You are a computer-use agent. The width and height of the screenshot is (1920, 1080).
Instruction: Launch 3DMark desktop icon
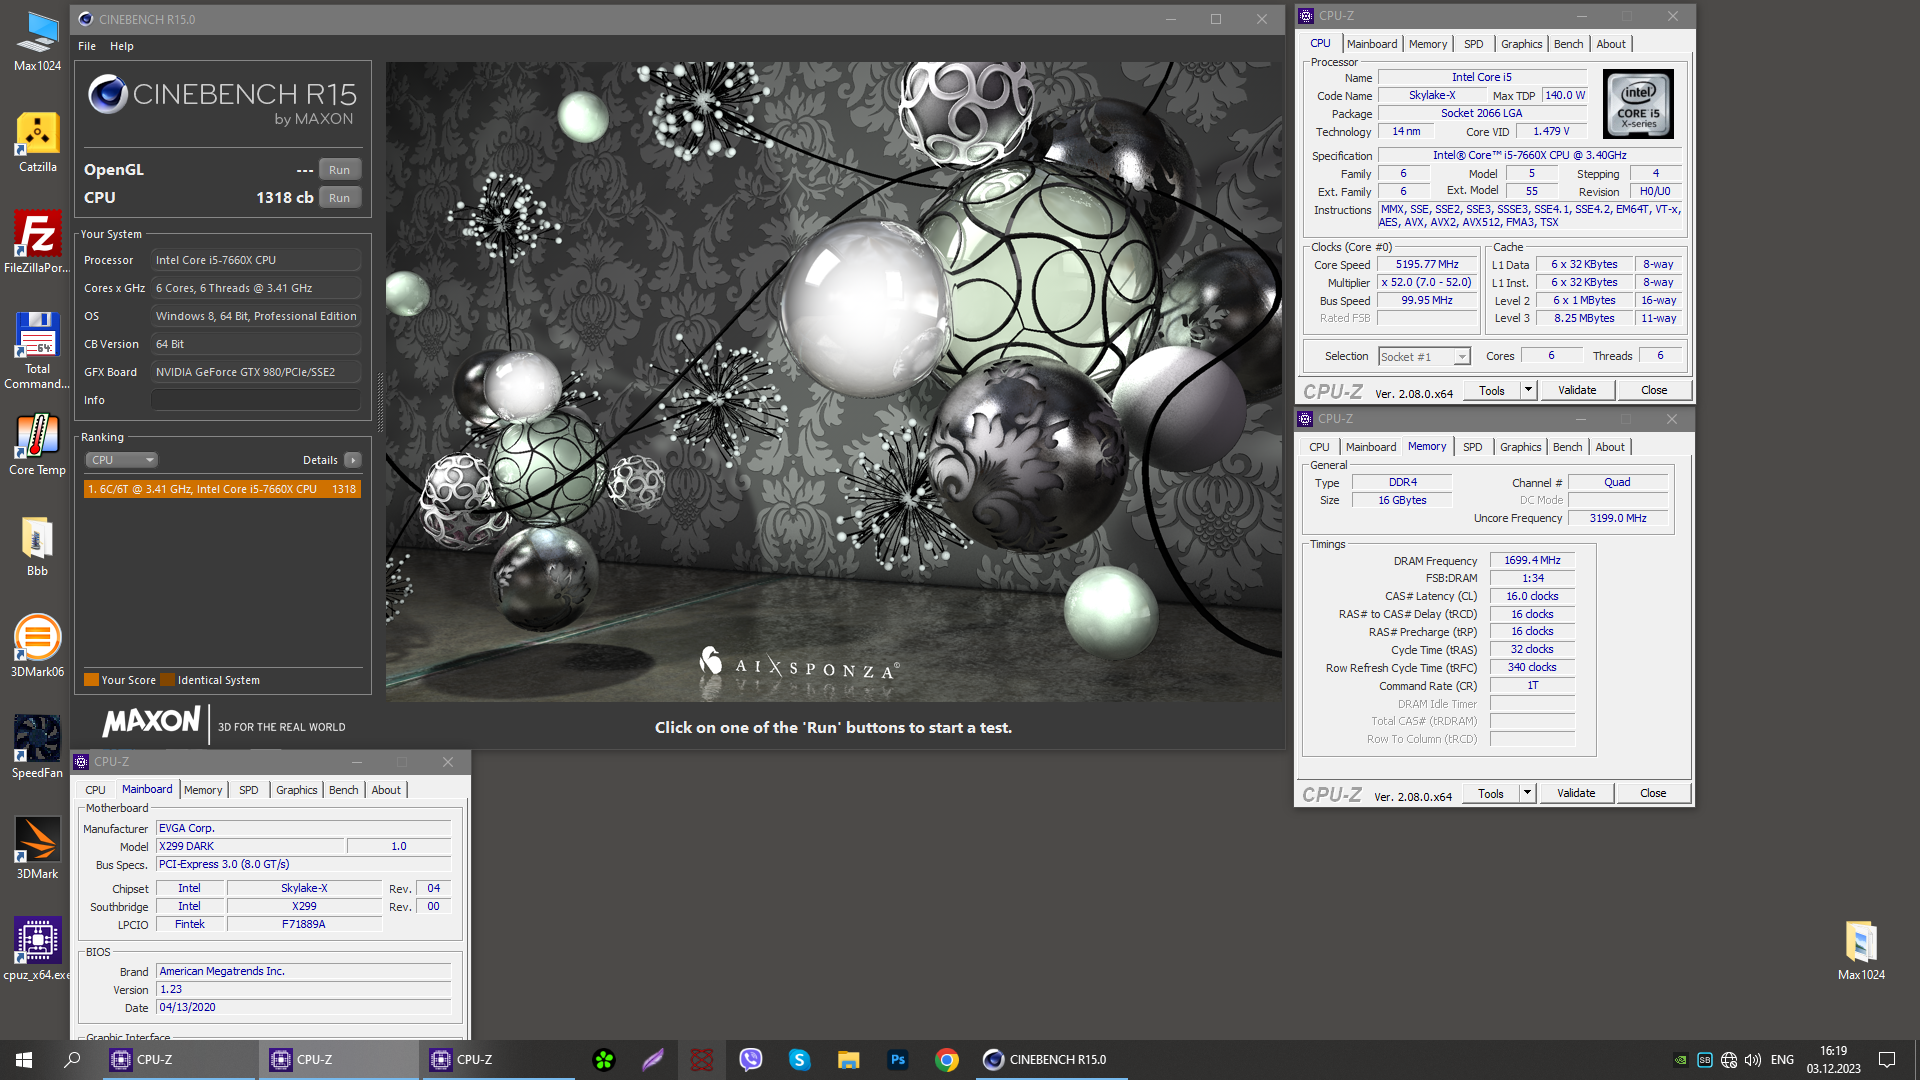pyautogui.click(x=37, y=849)
